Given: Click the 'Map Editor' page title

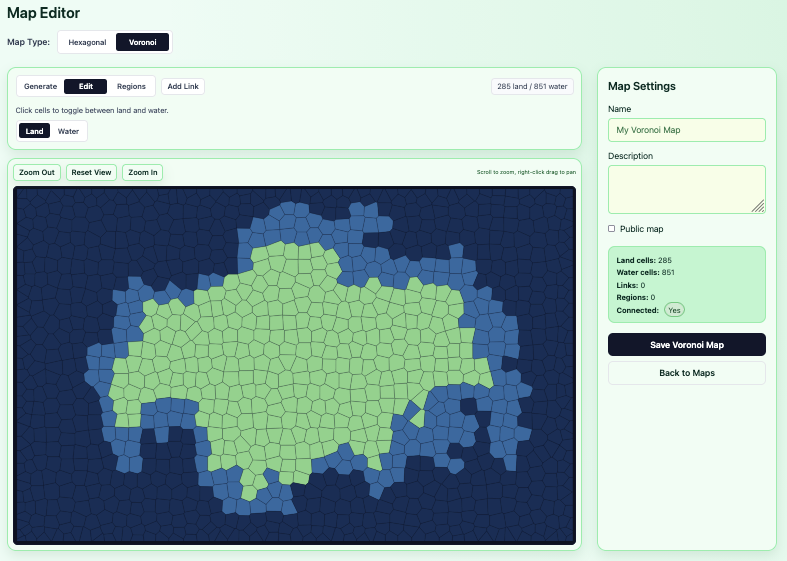Looking at the screenshot, I should tap(44, 13).
